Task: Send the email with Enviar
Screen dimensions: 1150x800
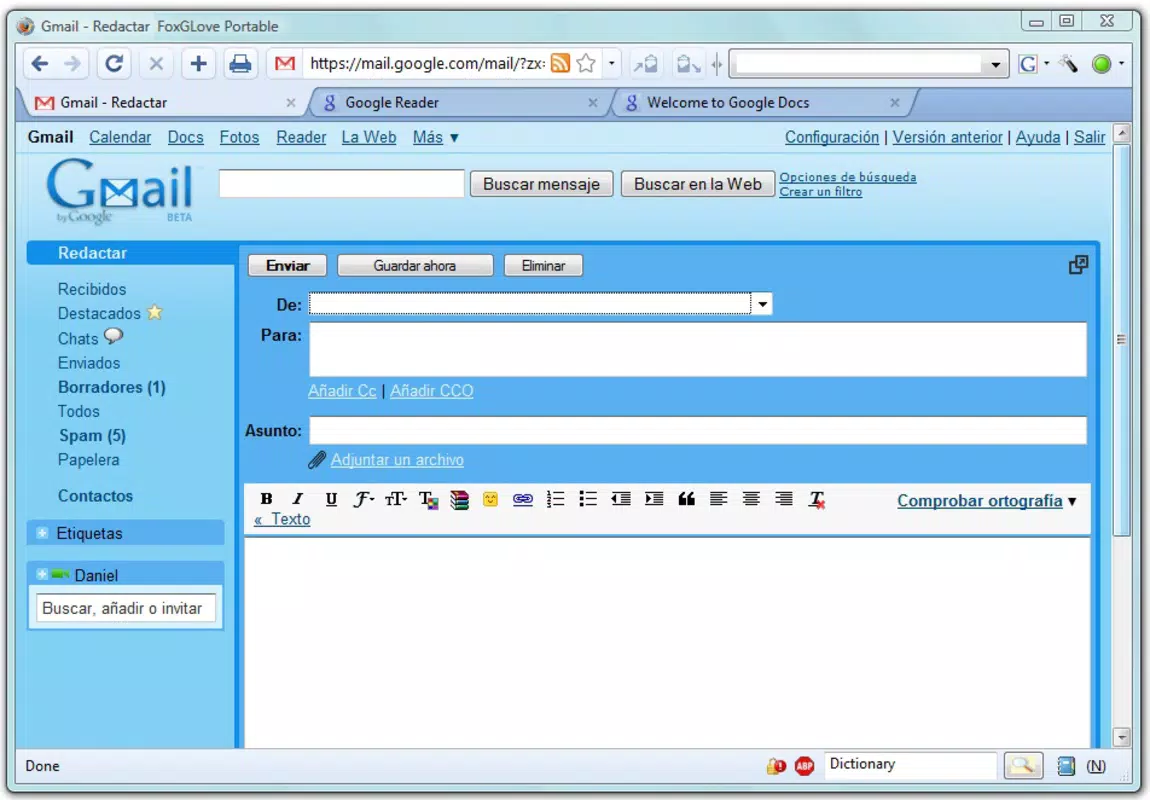Action: click(x=288, y=265)
